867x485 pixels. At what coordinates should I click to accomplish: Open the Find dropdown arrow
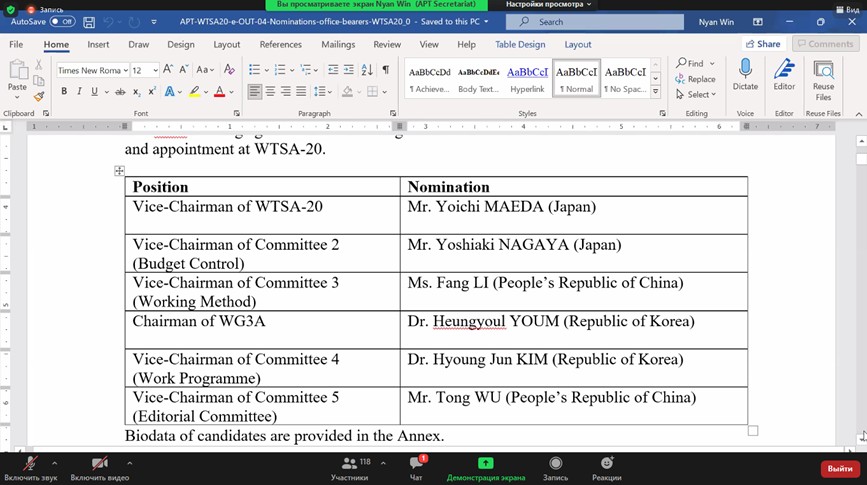pos(712,64)
